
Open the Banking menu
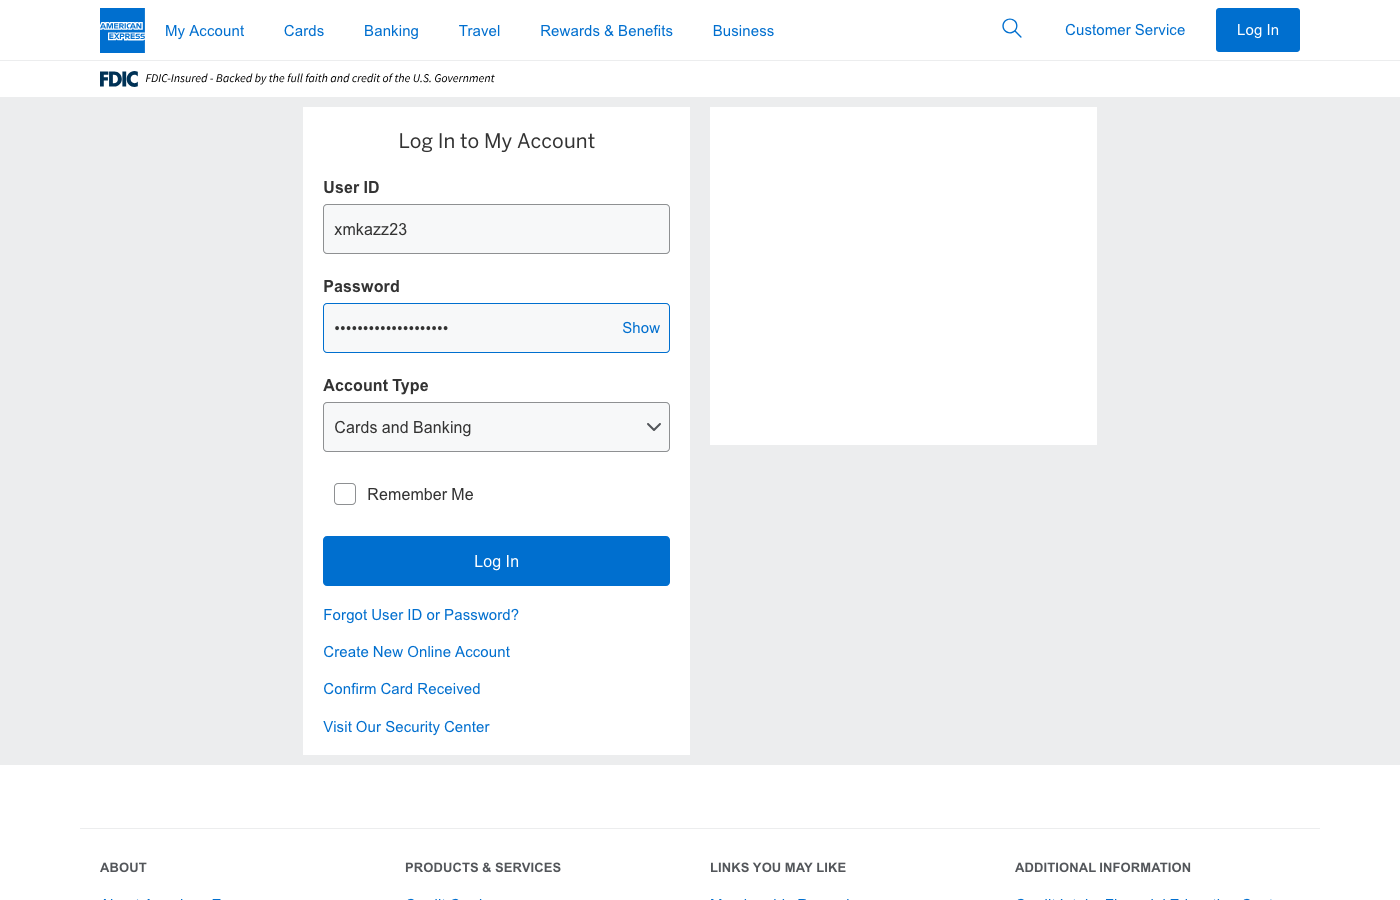391,31
